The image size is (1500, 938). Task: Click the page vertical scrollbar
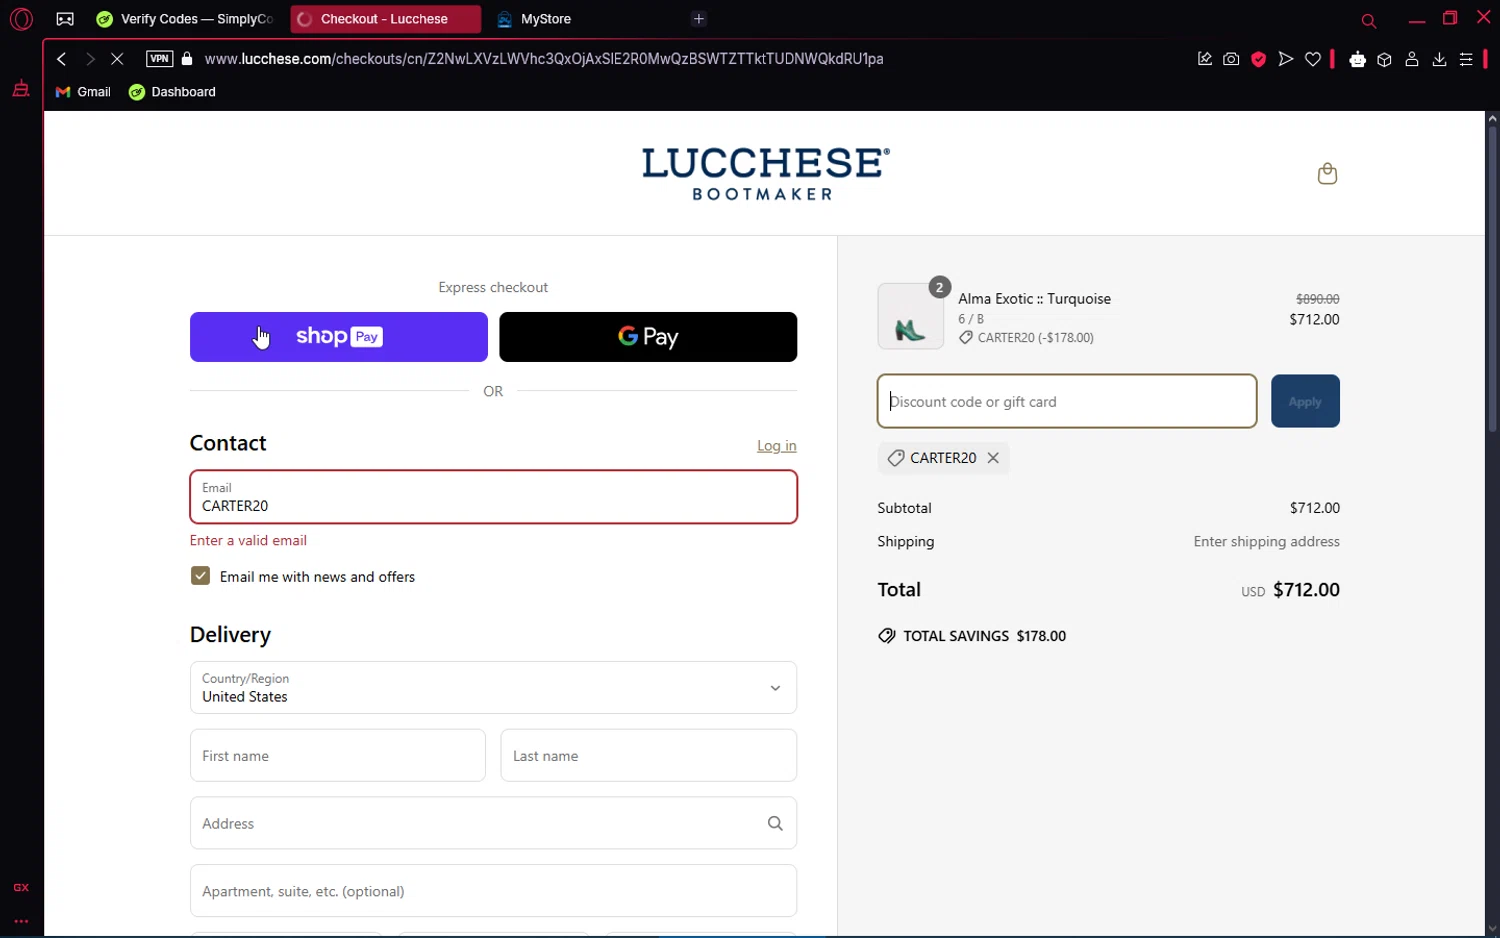coord(1492,280)
